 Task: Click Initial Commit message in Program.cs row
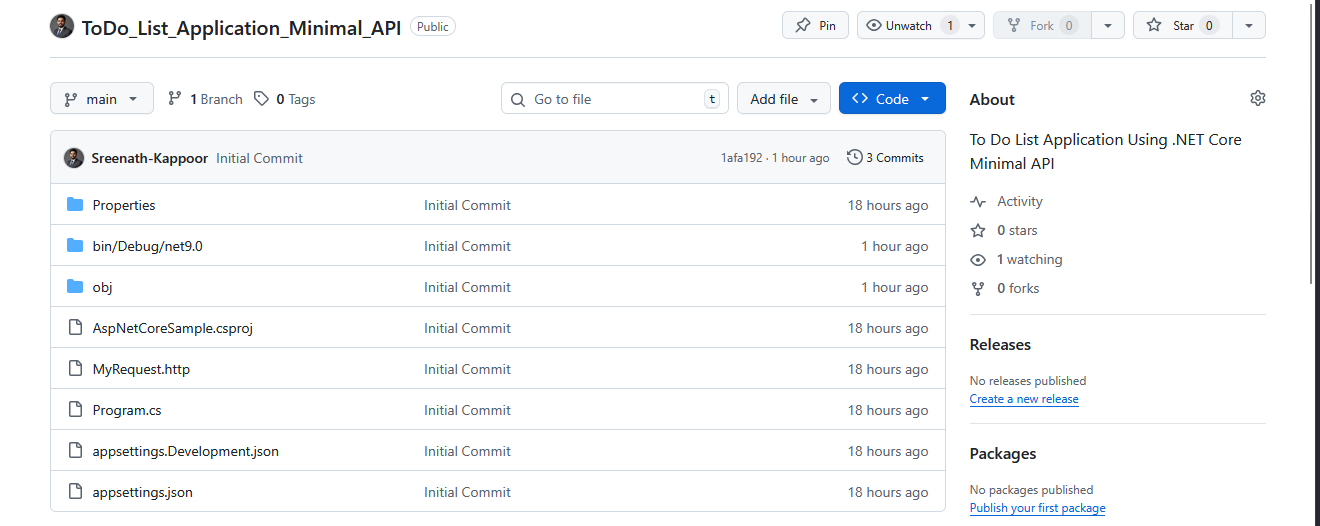point(467,410)
